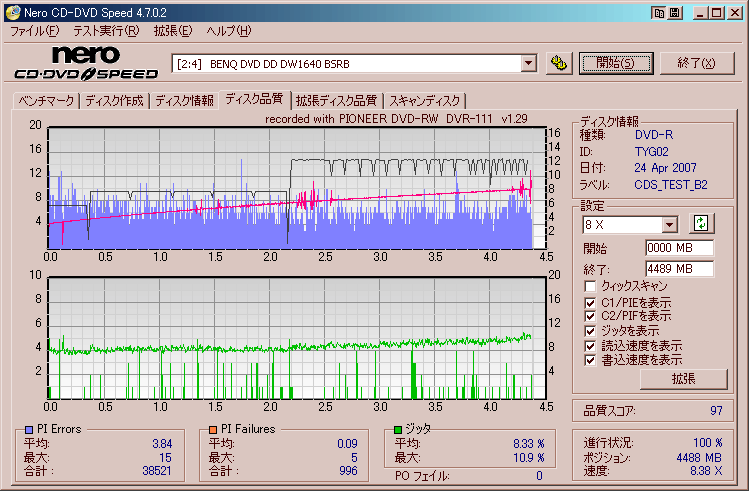Click the upper PI Errors graph
This screenshot has height=491, width=749.
click(297, 188)
